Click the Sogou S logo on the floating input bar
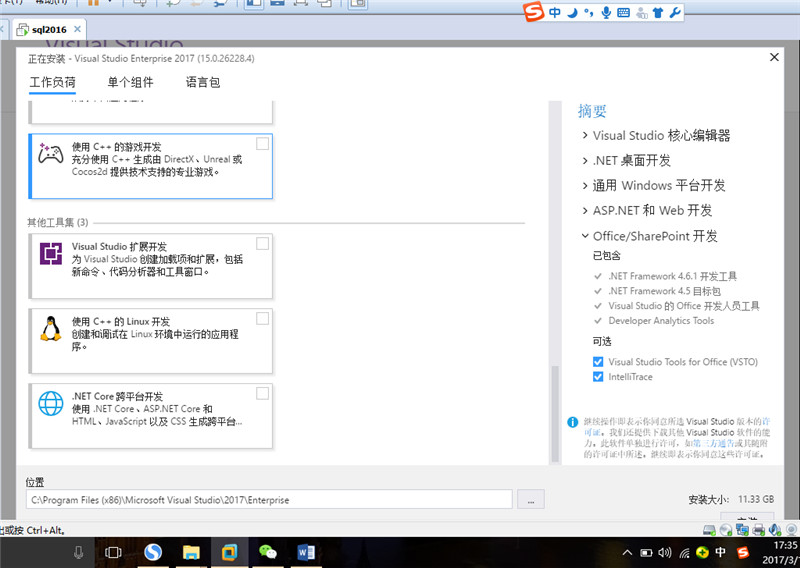 (x=534, y=12)
